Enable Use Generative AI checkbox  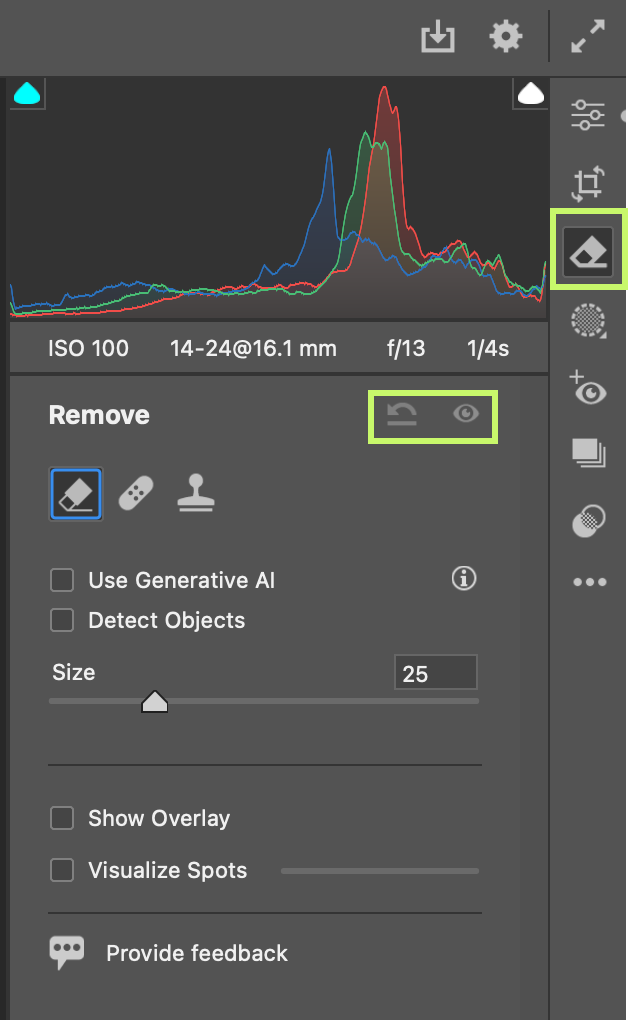62,580
